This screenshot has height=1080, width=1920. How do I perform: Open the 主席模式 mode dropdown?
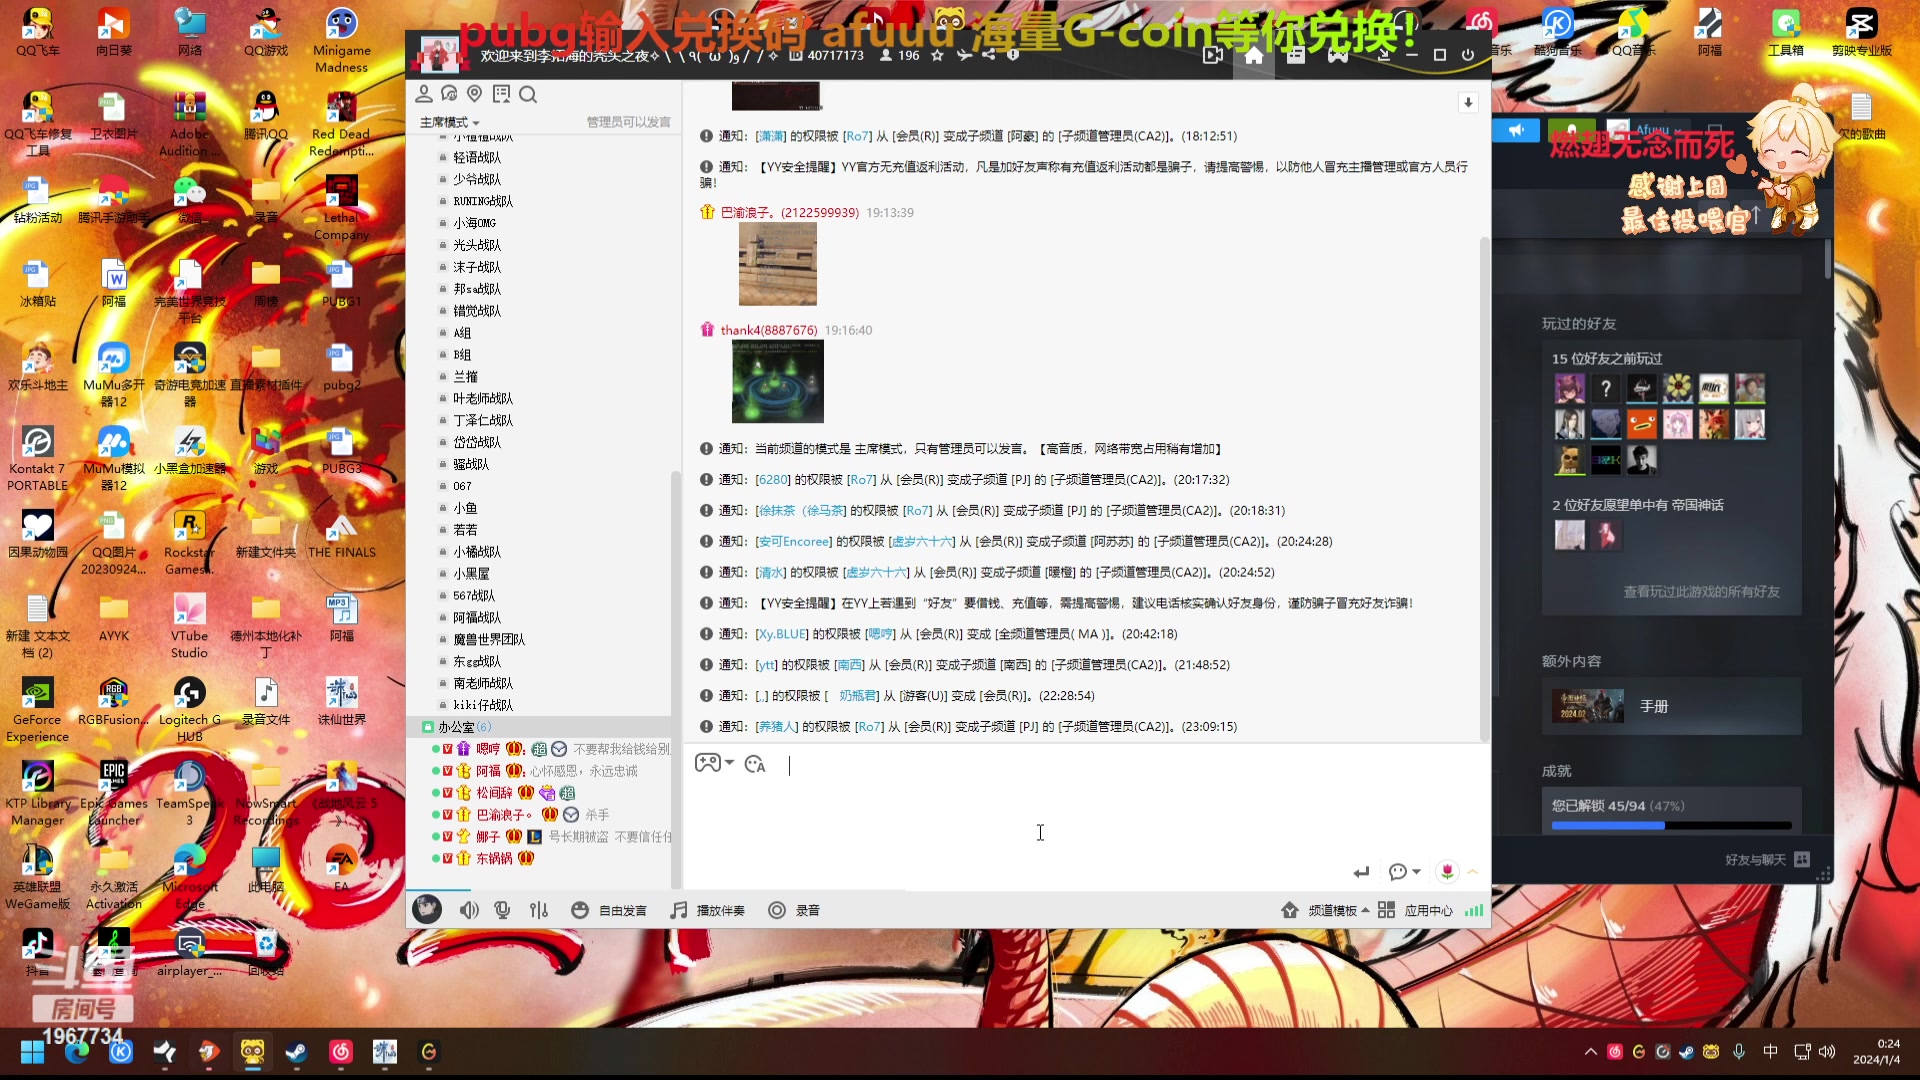[449, 122]
